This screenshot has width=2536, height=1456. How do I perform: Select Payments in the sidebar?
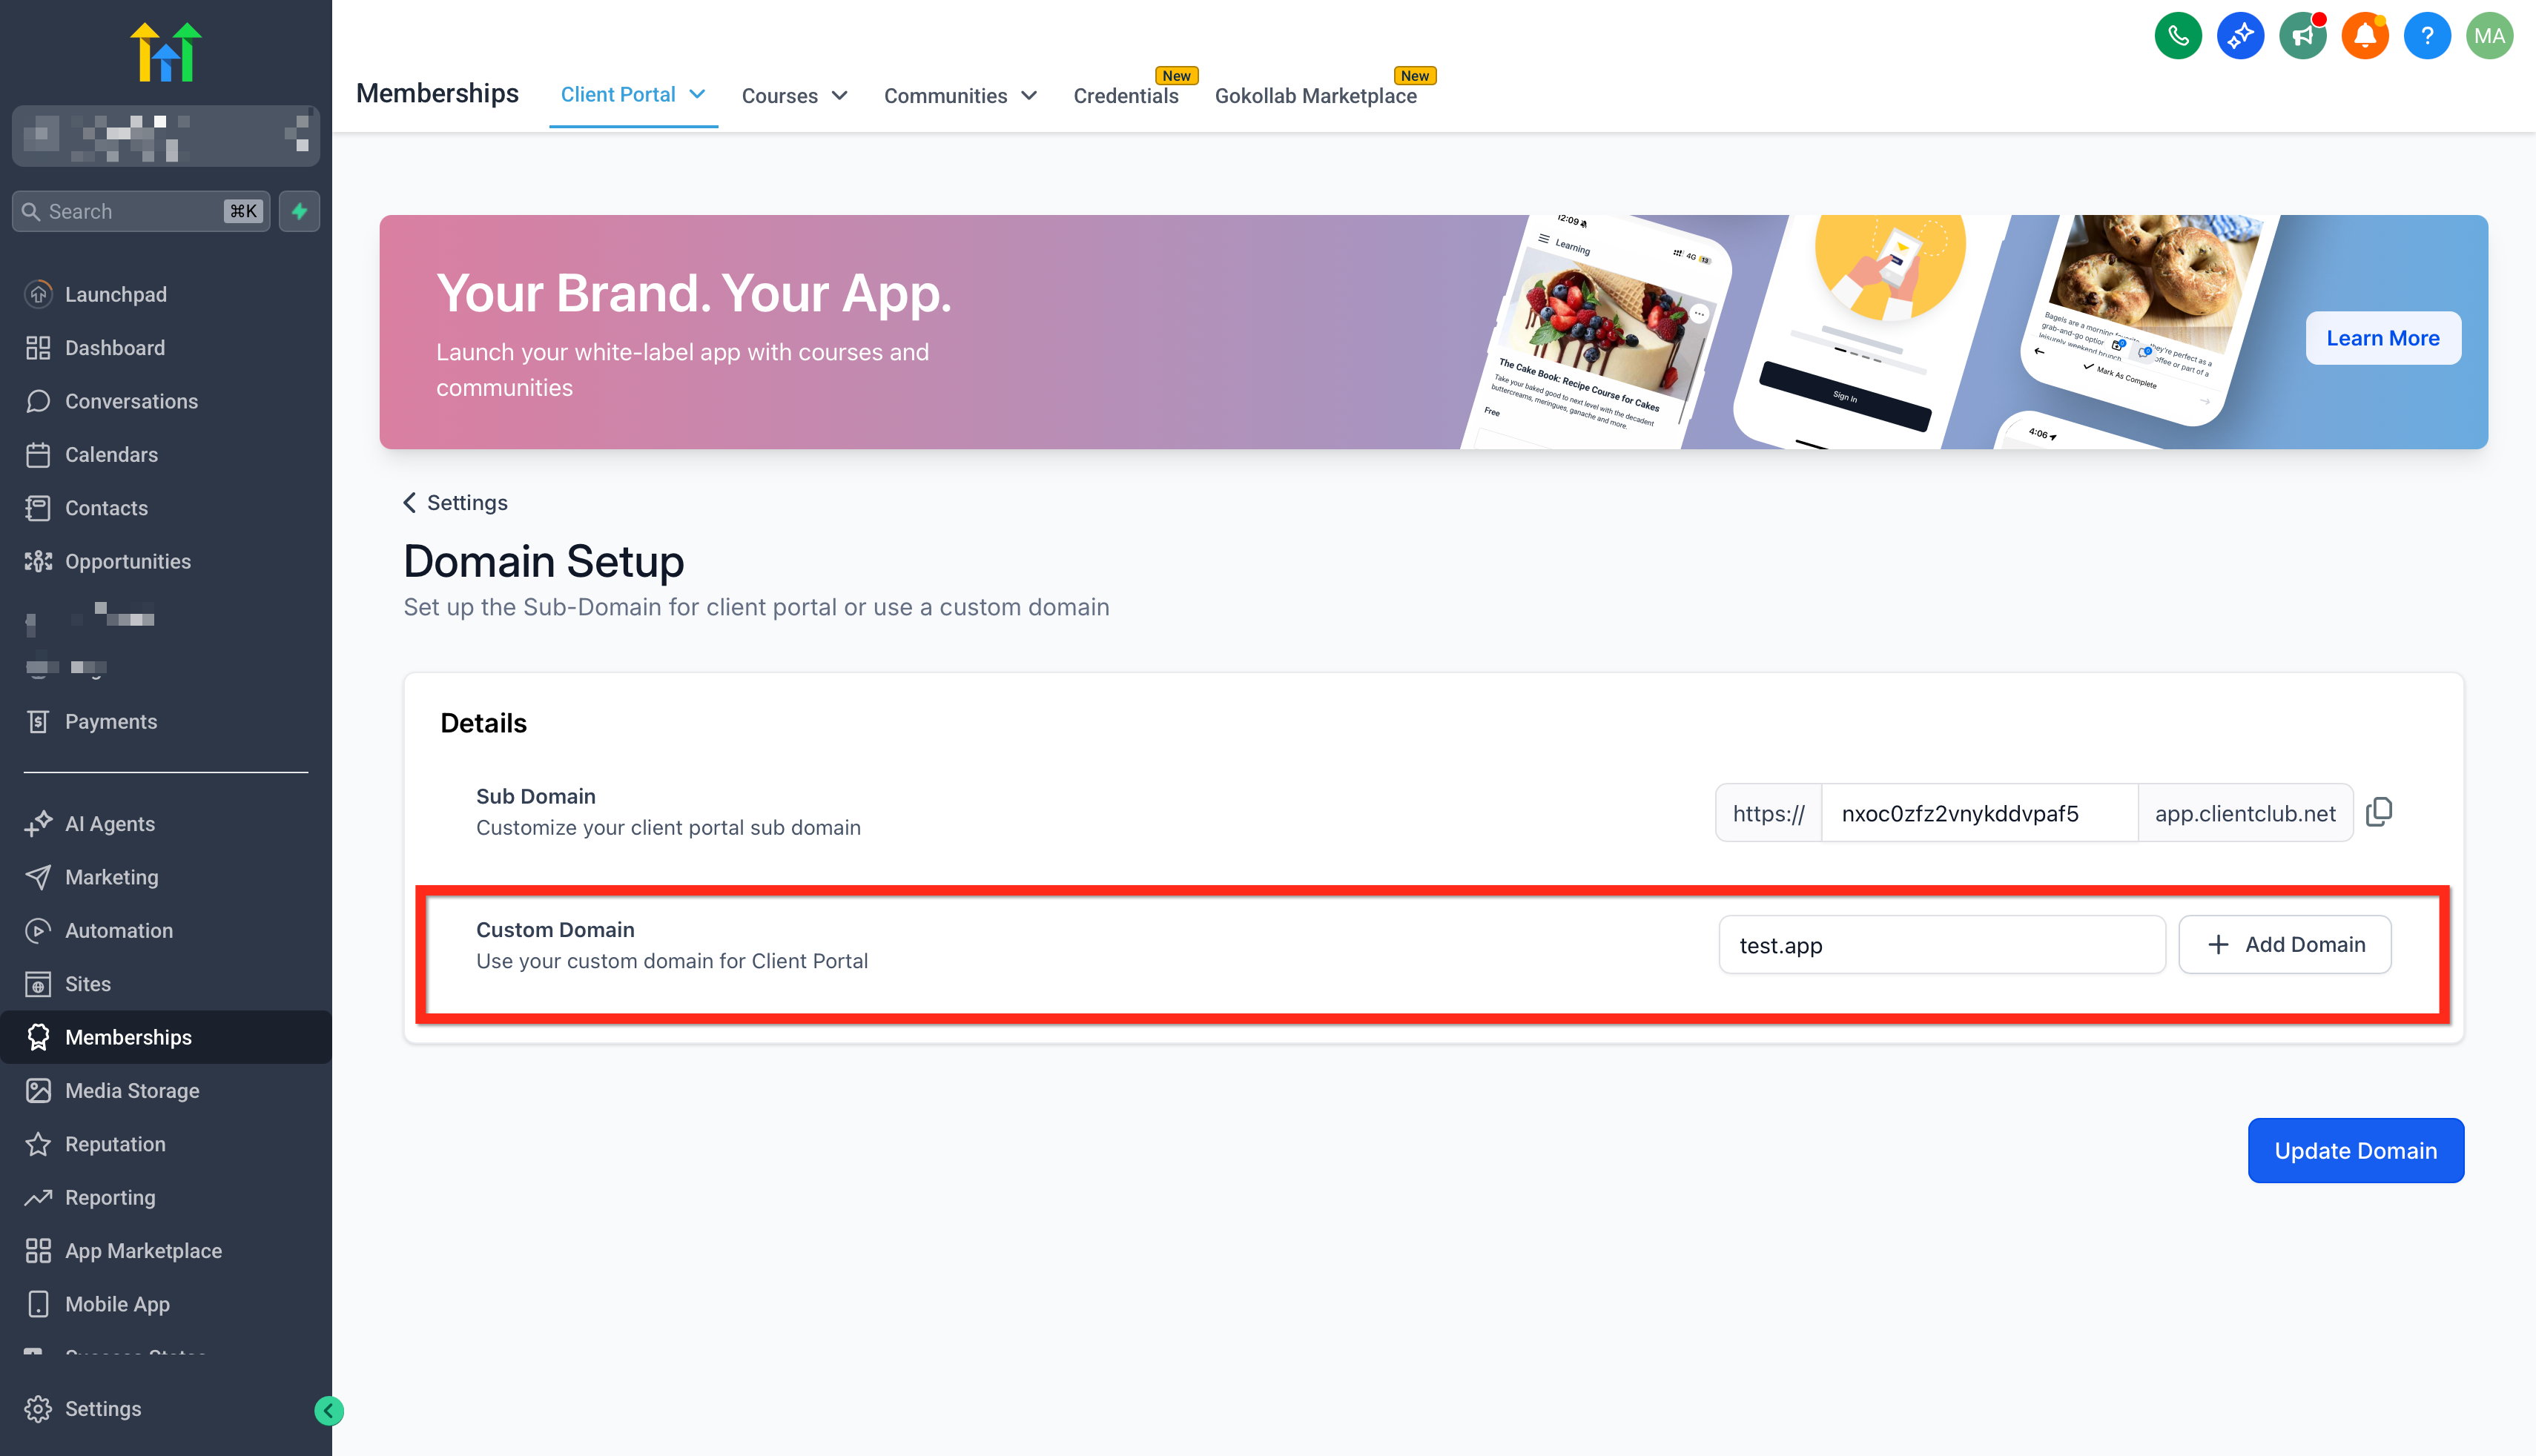(x=111, y=721)
